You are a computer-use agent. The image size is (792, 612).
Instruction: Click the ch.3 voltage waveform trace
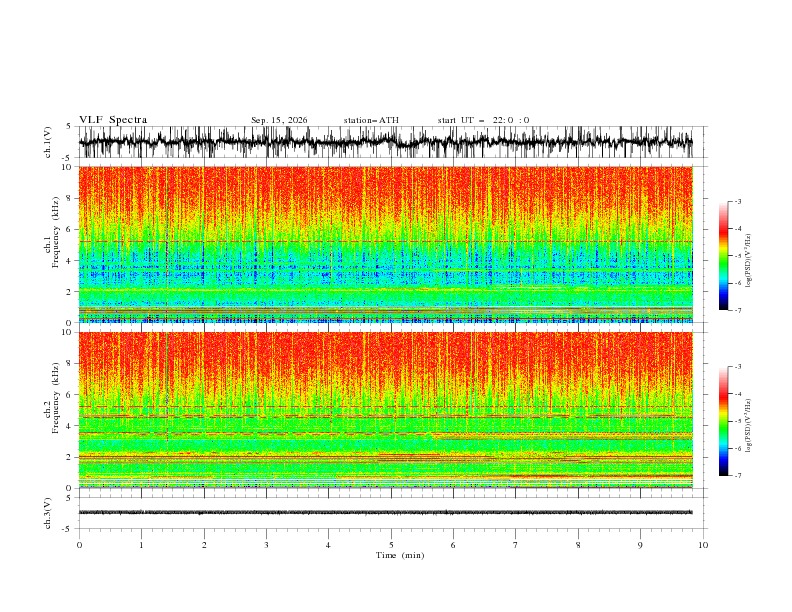[x=385, y=513]
